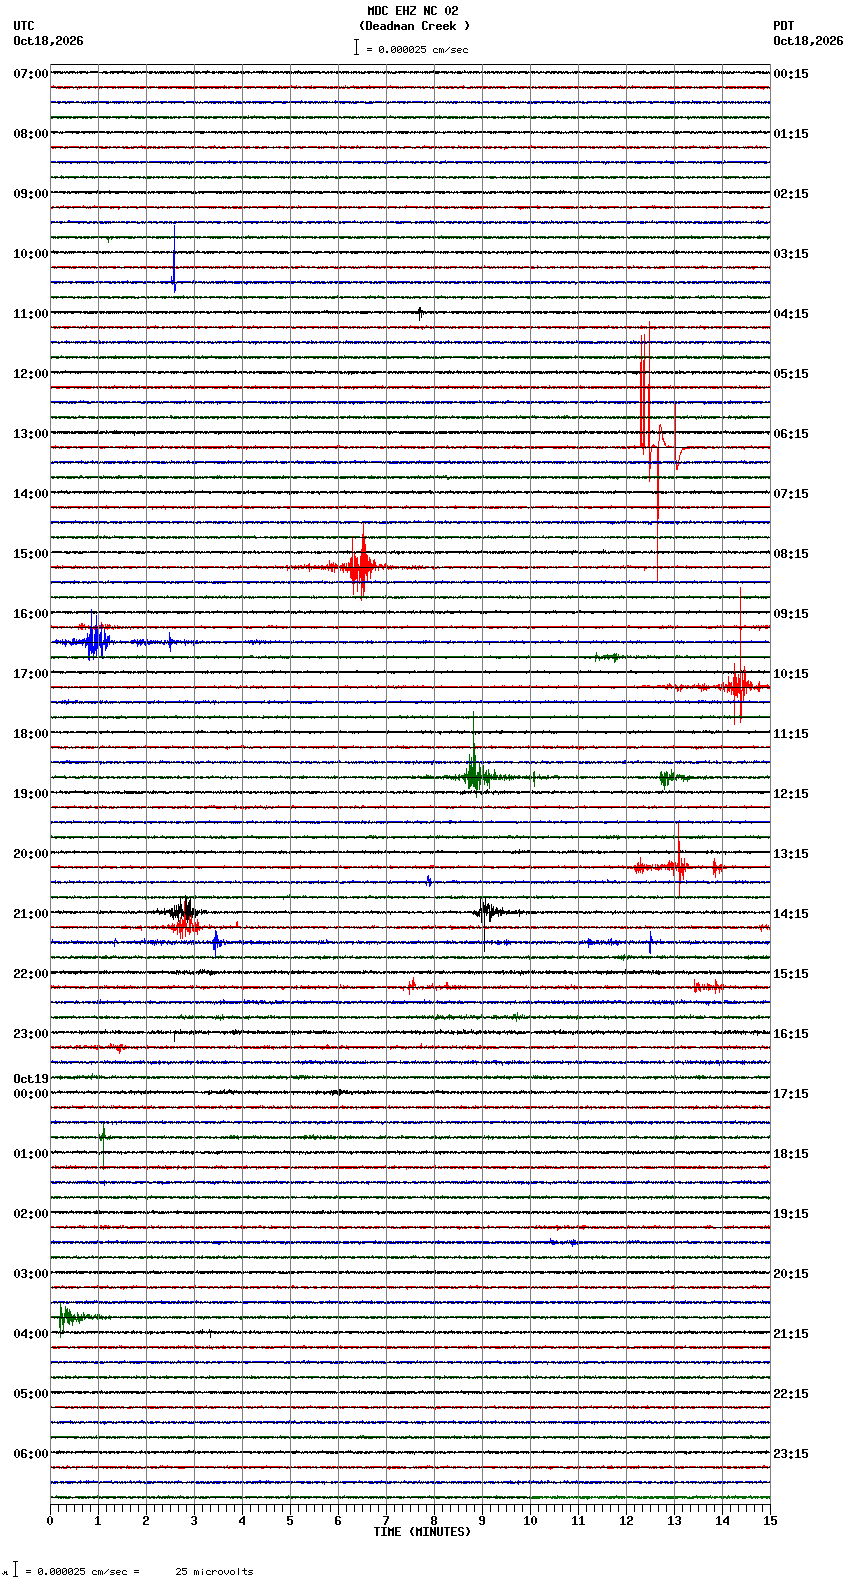Click the 15 tick on minutes axis
The width and height of the screenshot is (850, 1584).
770,1521
